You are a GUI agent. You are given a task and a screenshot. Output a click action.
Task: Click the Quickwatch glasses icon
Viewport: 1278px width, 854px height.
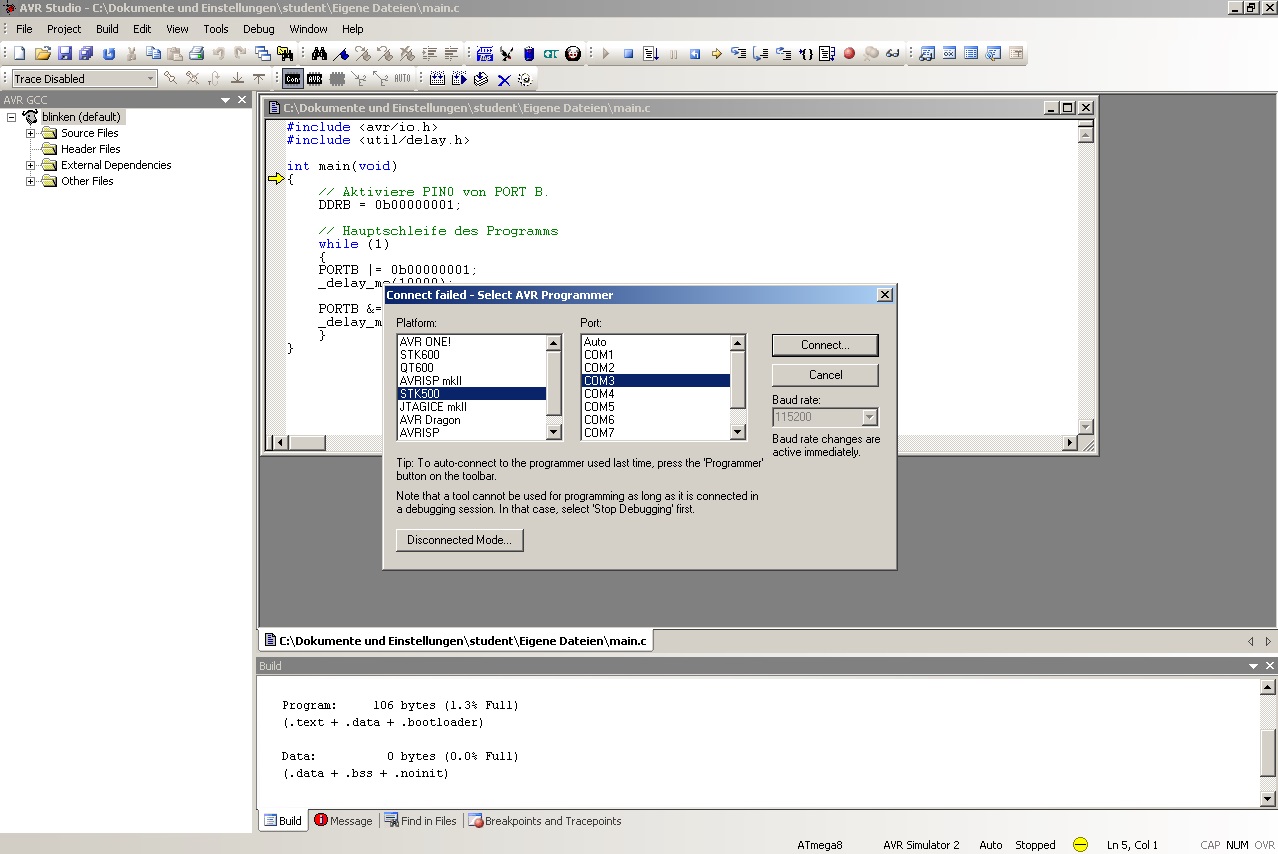coord(892,54)
